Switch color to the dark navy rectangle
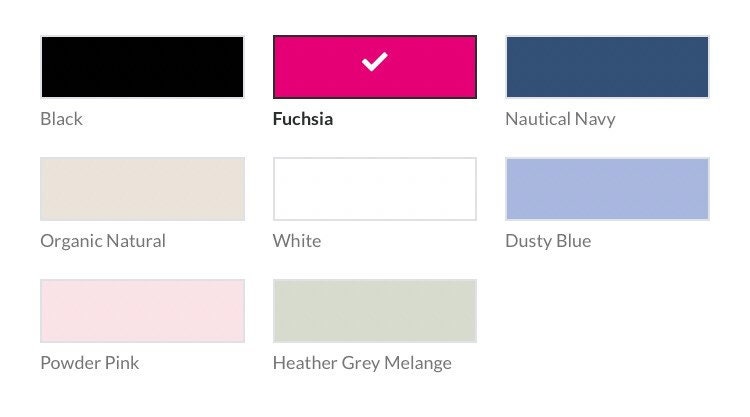Screen dimensions: 750x417 [607, 67]
